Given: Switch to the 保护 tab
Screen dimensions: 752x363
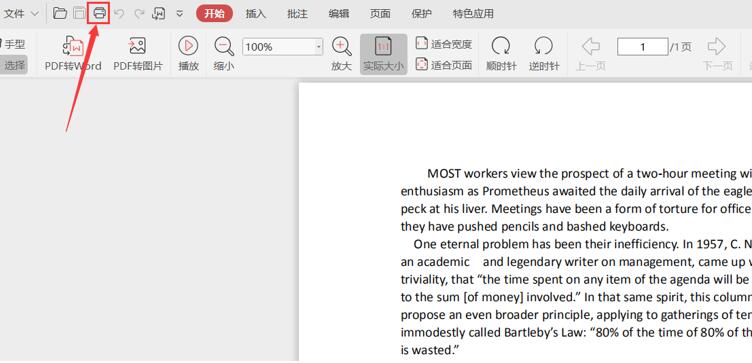Looking at the screenshot, I should pyautogui.click(x=422, y=14).
